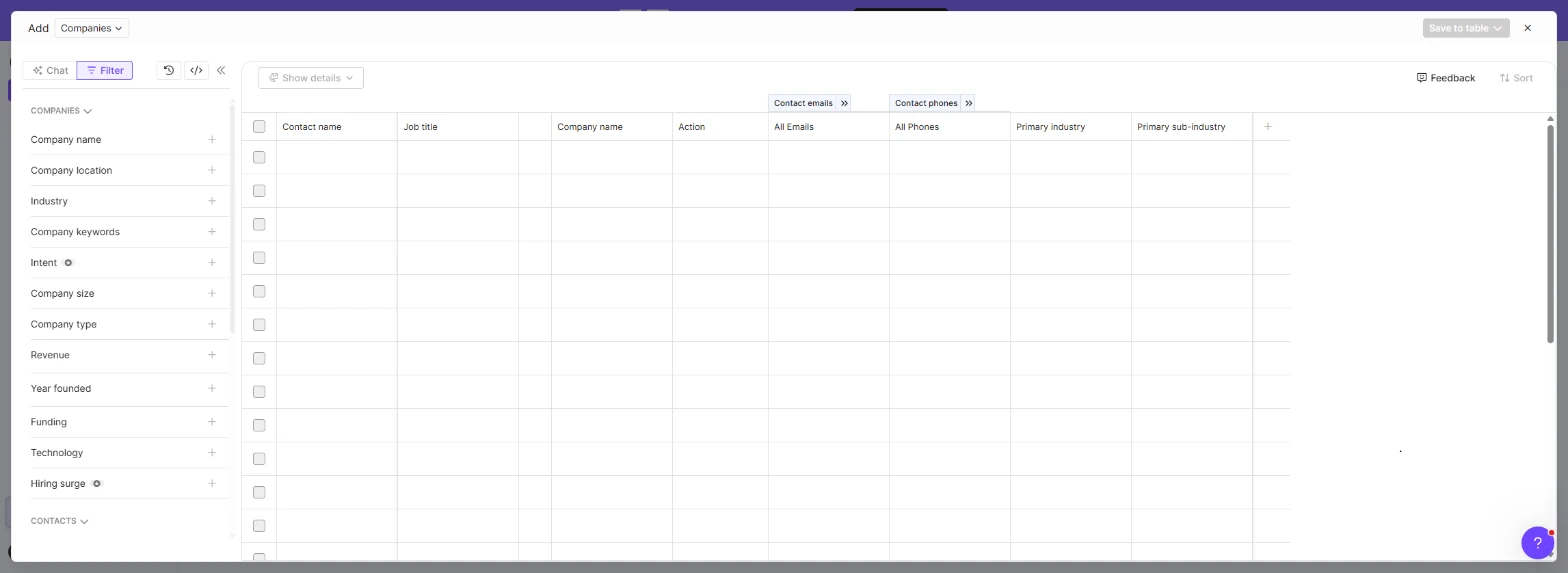The height and width of the screenshot is (573, 1568).
Task: Open the search history clock icon
Action: 169,70
